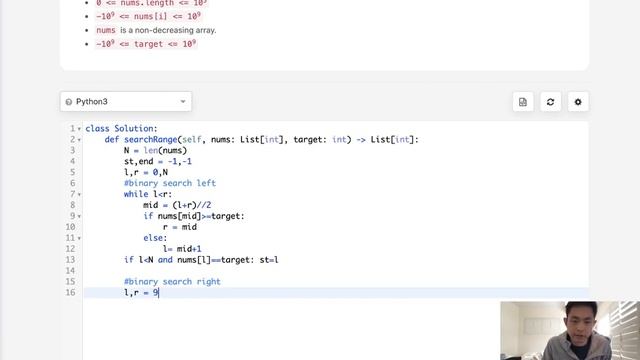Click 'if l<N and nums[l]==target: st=l' line
640x360 pixels.
tap(201, 260)
